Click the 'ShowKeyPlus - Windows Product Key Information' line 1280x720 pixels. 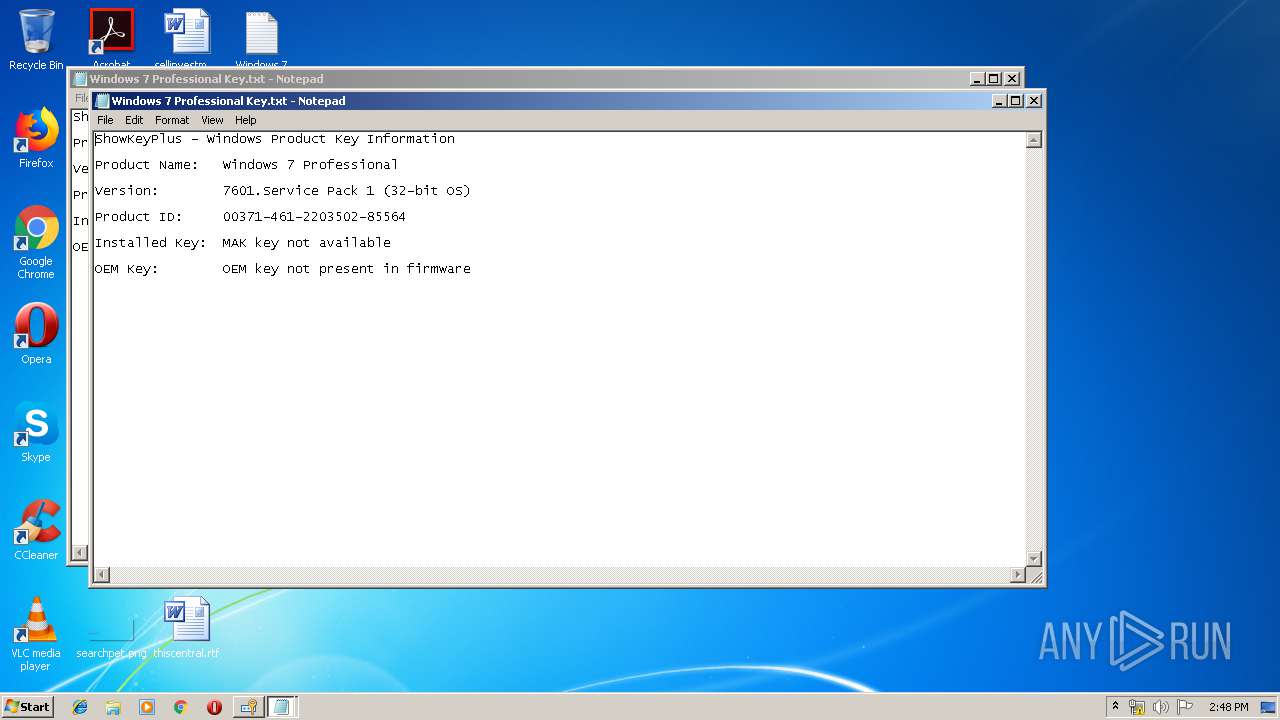pyautogui.click(x=275, y=139)
